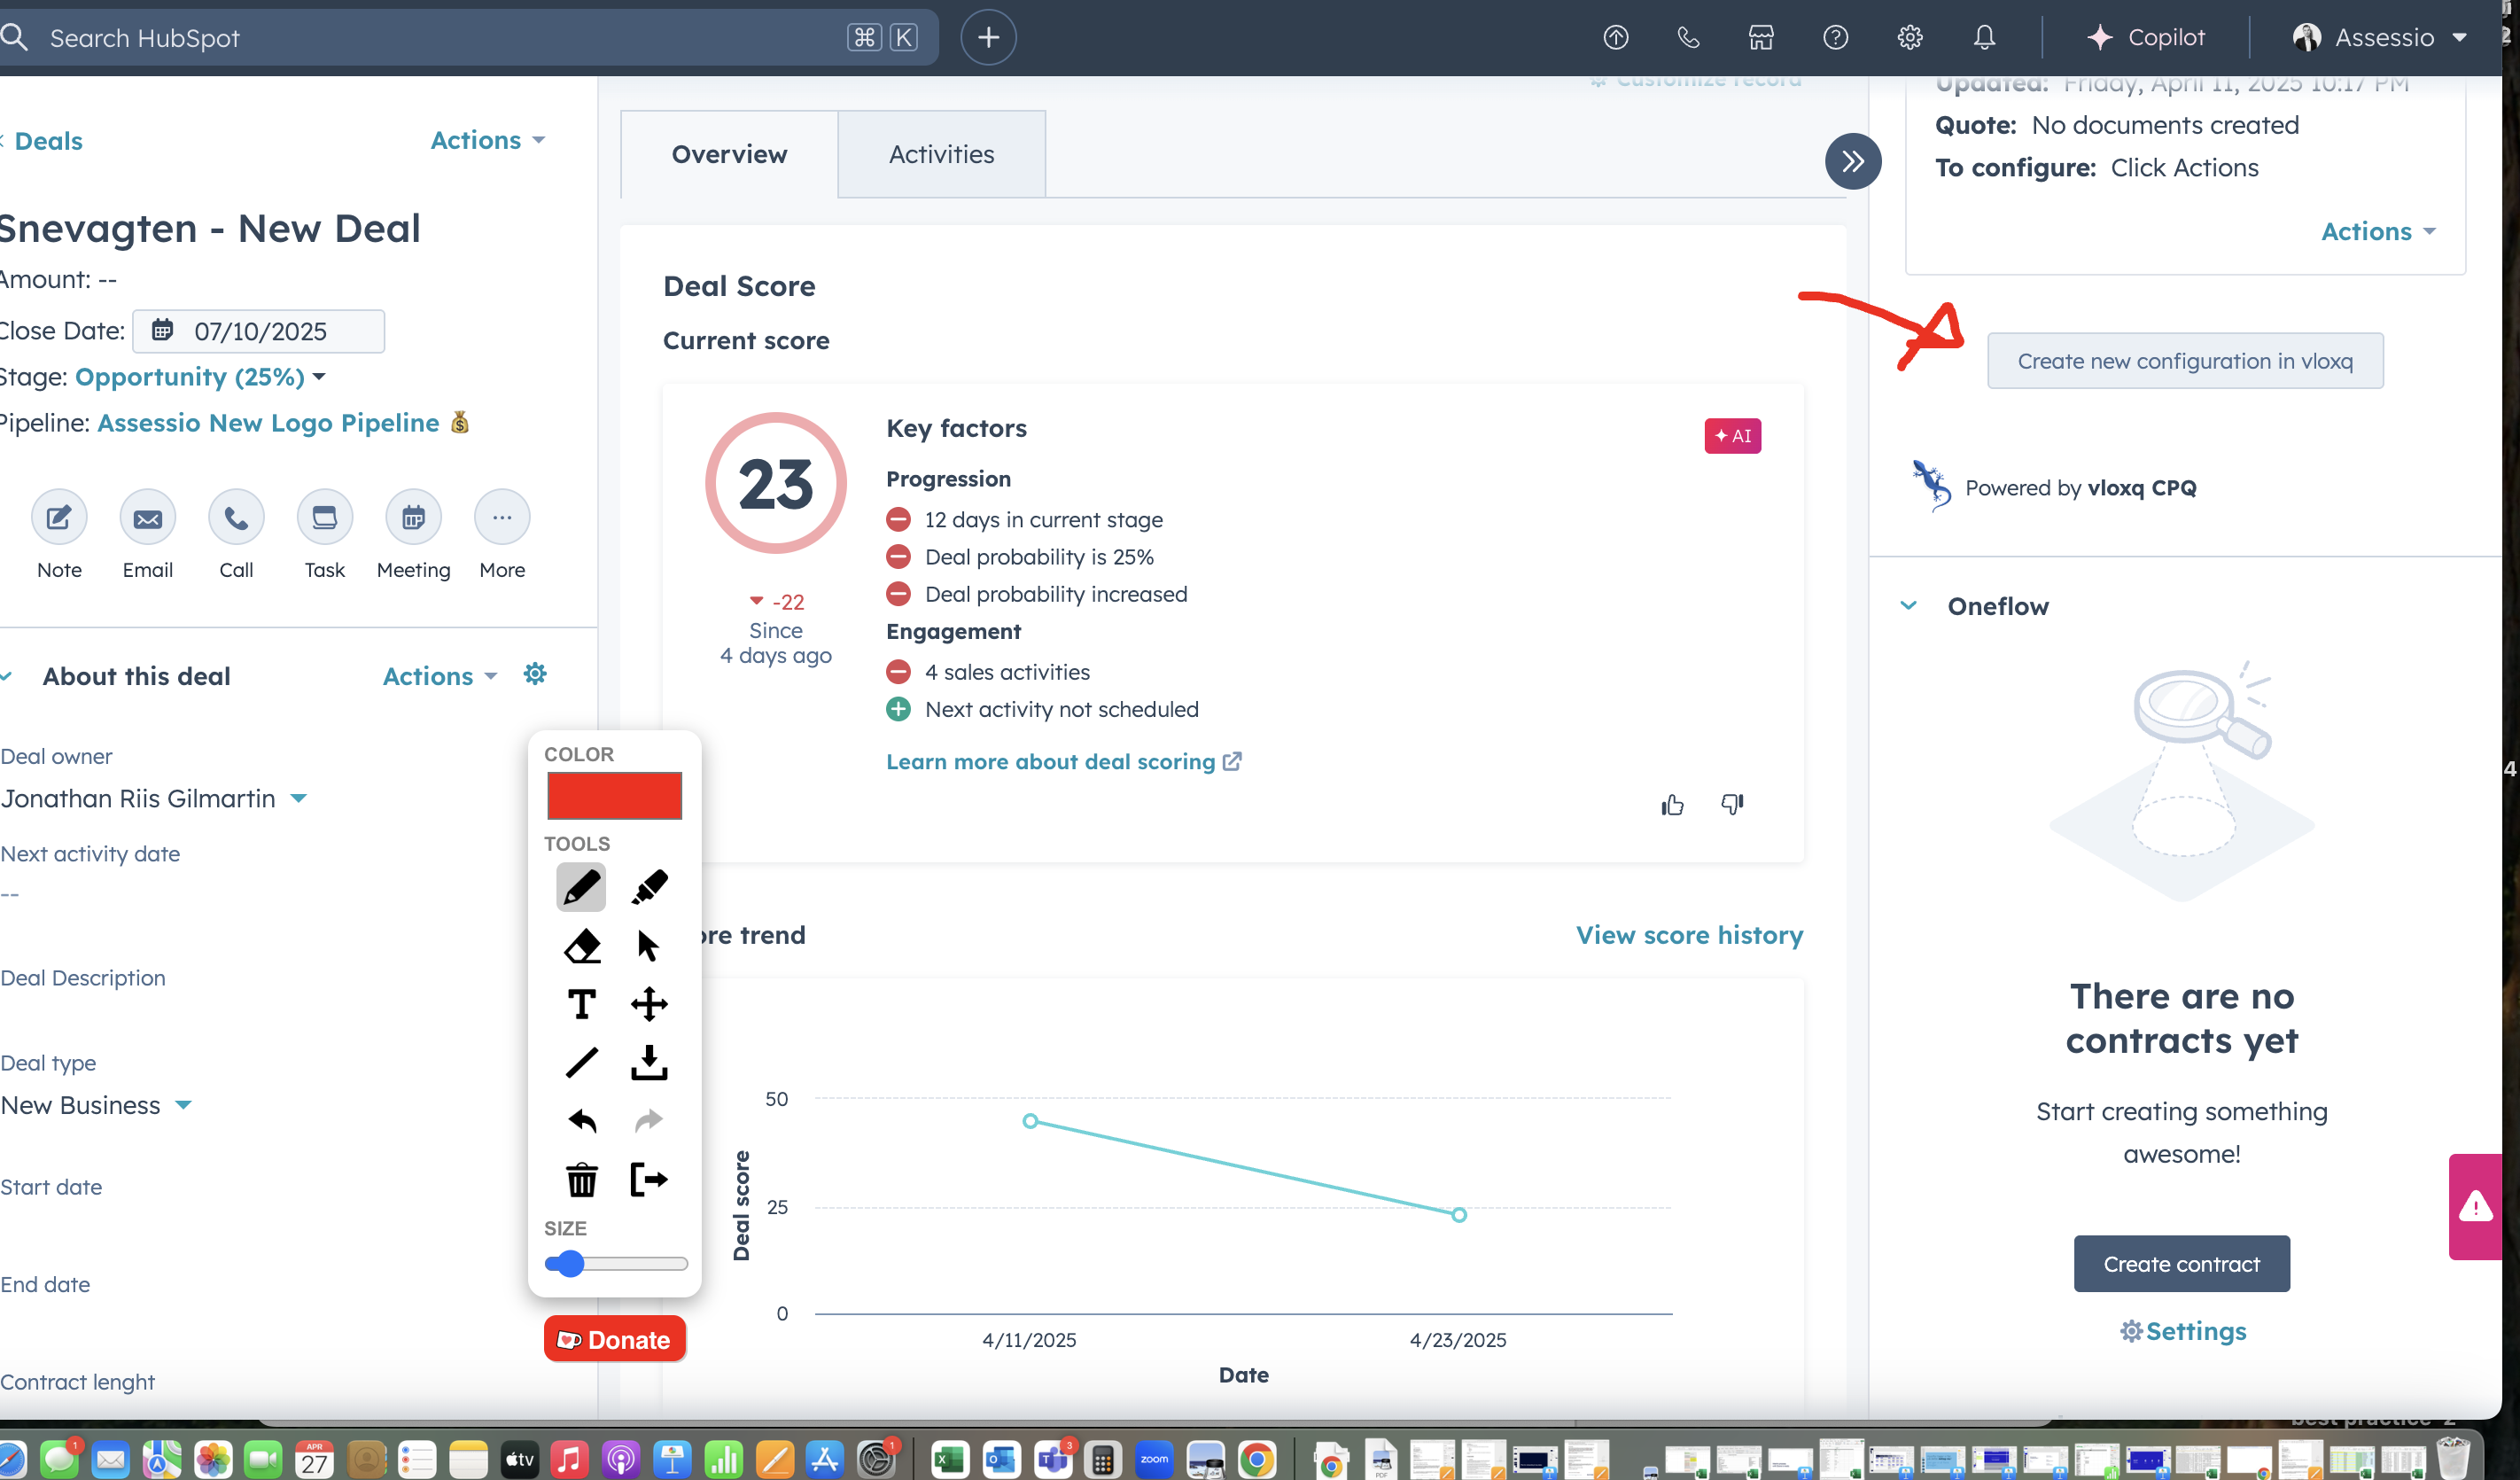Collapse the Oneflow section
Viewport: 2520px width, 1480px height.
(1908, 606)
